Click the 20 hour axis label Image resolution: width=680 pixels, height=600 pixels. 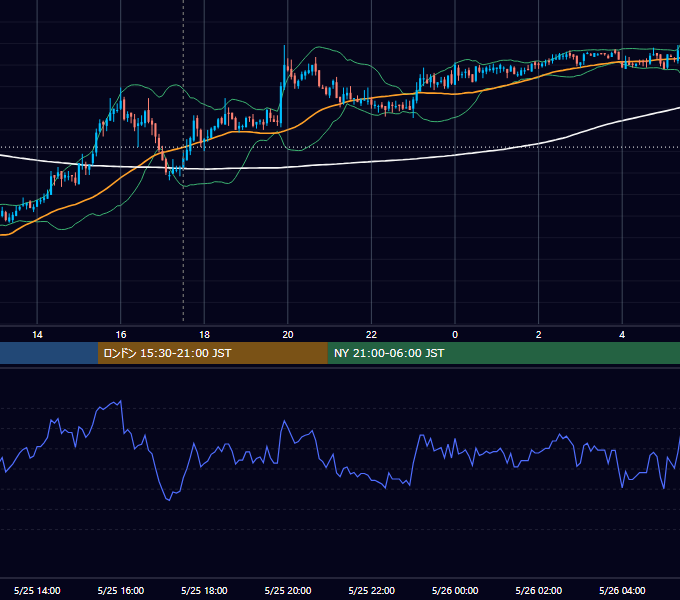point(288,335)
